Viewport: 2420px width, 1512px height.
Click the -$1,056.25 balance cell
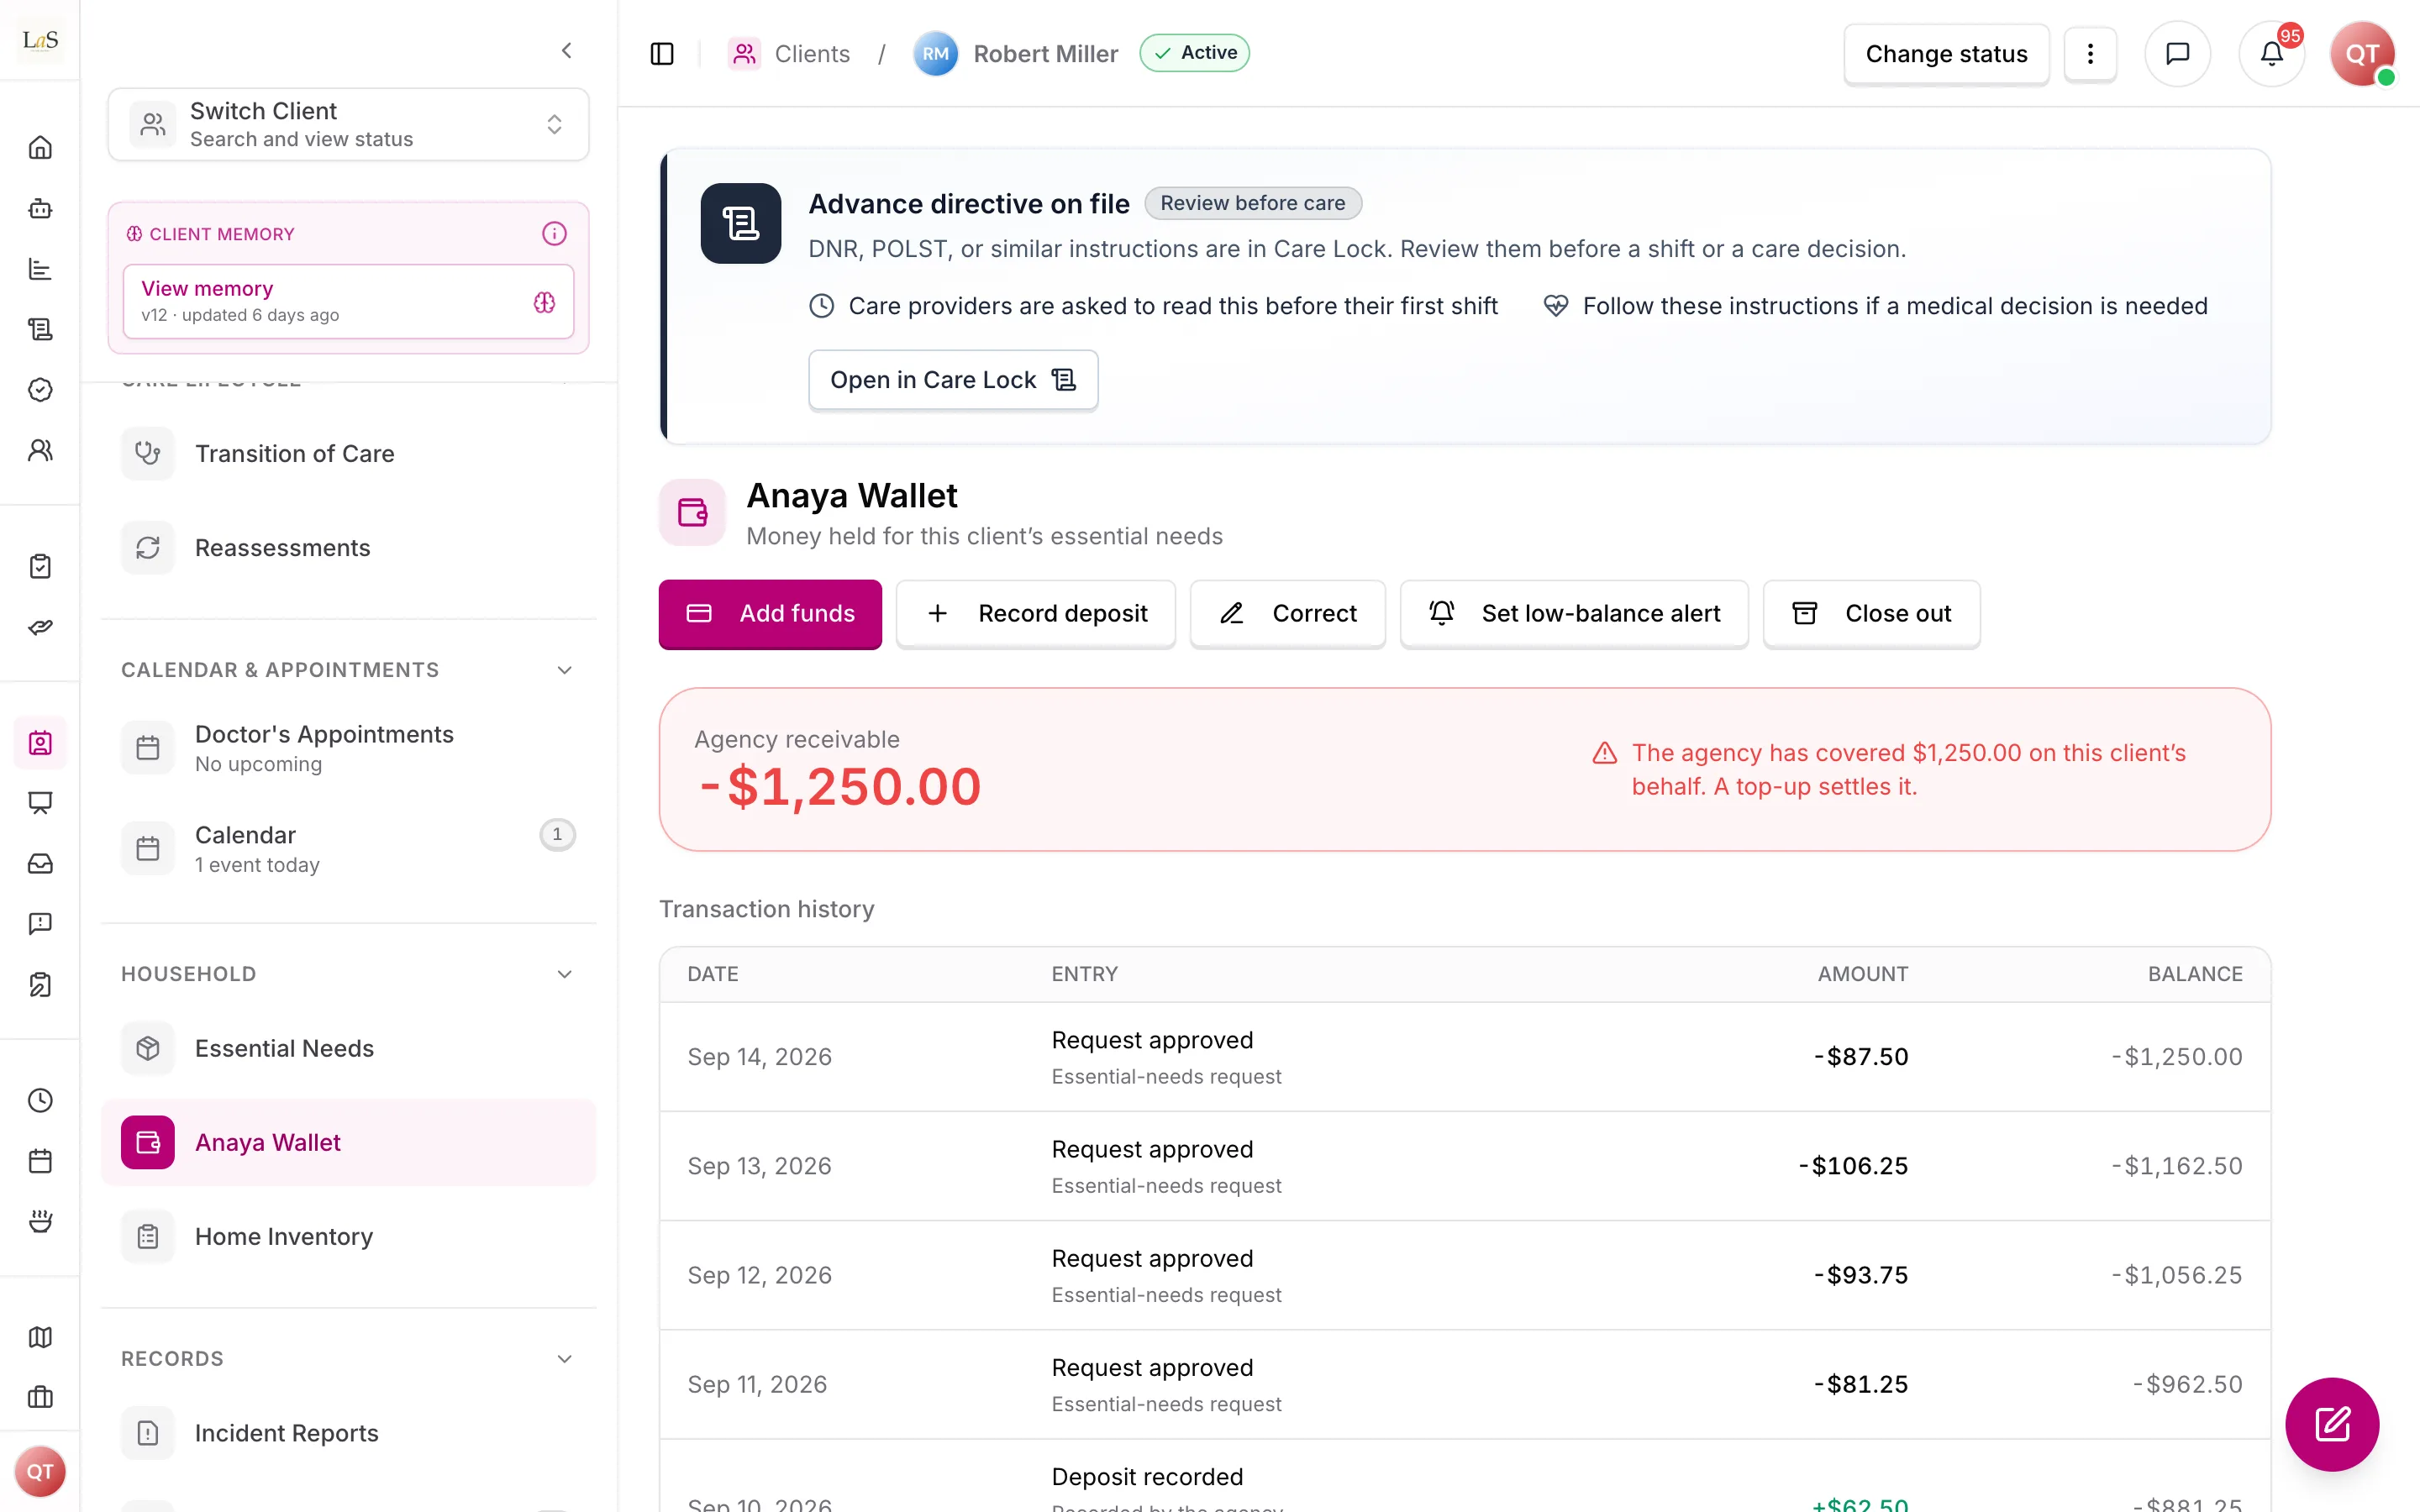tap(2176, 1275)
